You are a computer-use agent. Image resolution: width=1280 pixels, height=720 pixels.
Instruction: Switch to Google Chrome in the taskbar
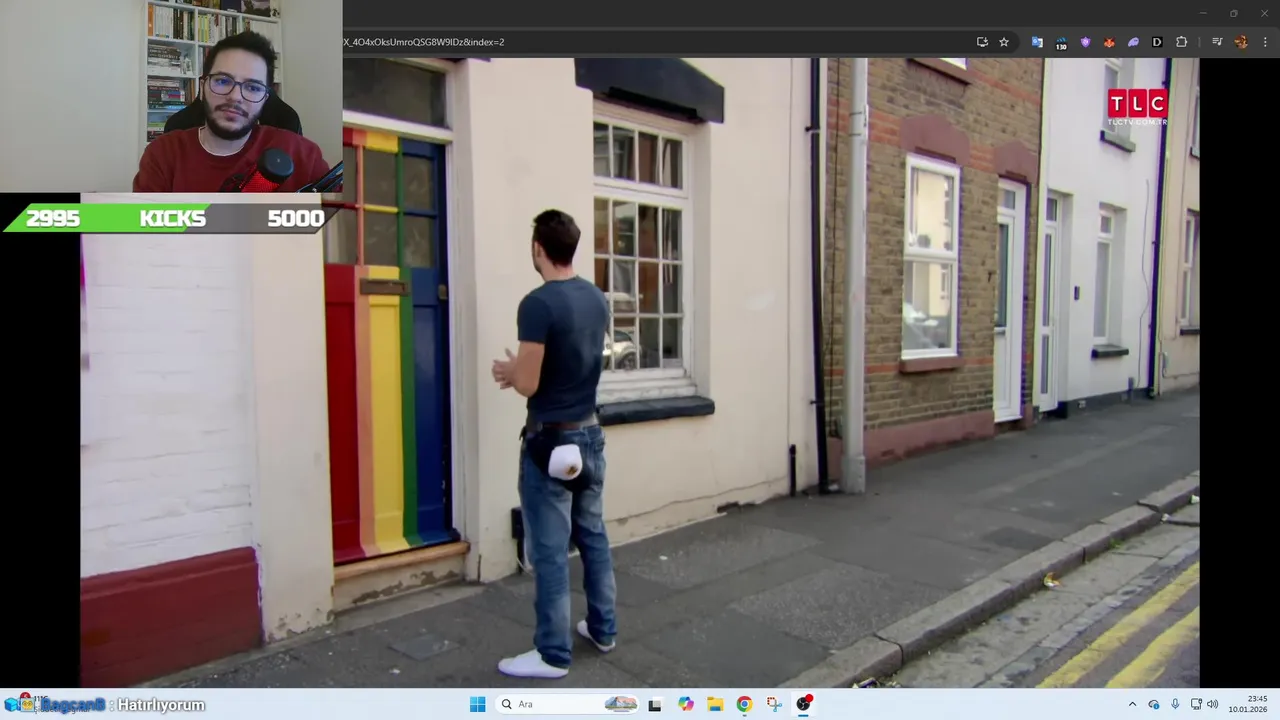pos(744,704)
